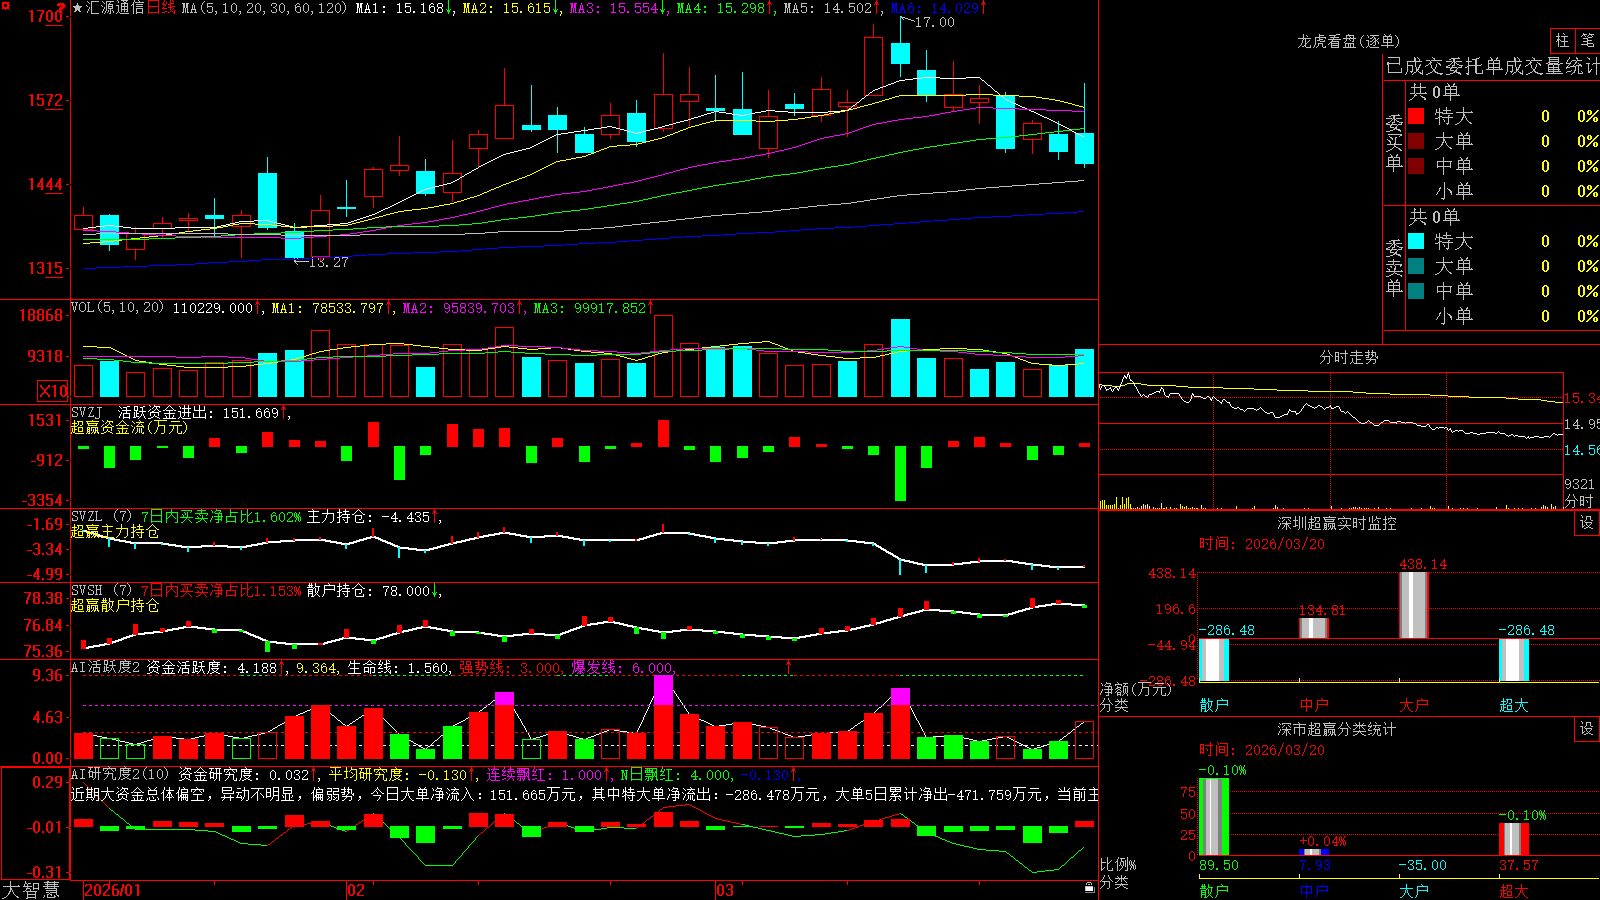Switch 龙虎看盘 to 柱 view
Viewport: 1600px width, 900px height.
pyautogui.click(x=1562, y=40)
